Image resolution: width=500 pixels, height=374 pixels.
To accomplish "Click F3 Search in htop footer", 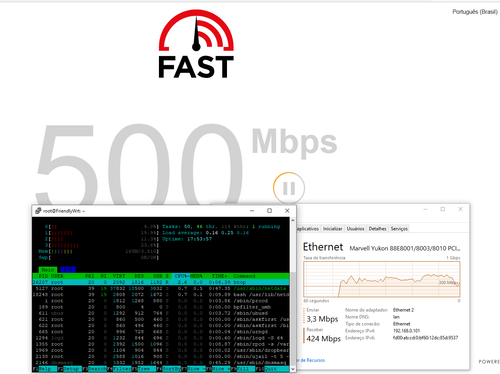I will [94, 369].
